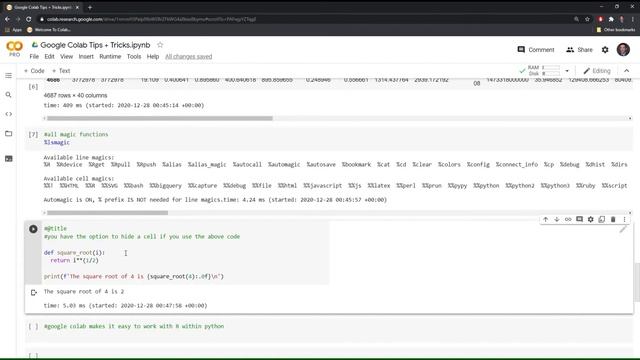Add a new Code cell
640x360 pixels.
[34, 71]
